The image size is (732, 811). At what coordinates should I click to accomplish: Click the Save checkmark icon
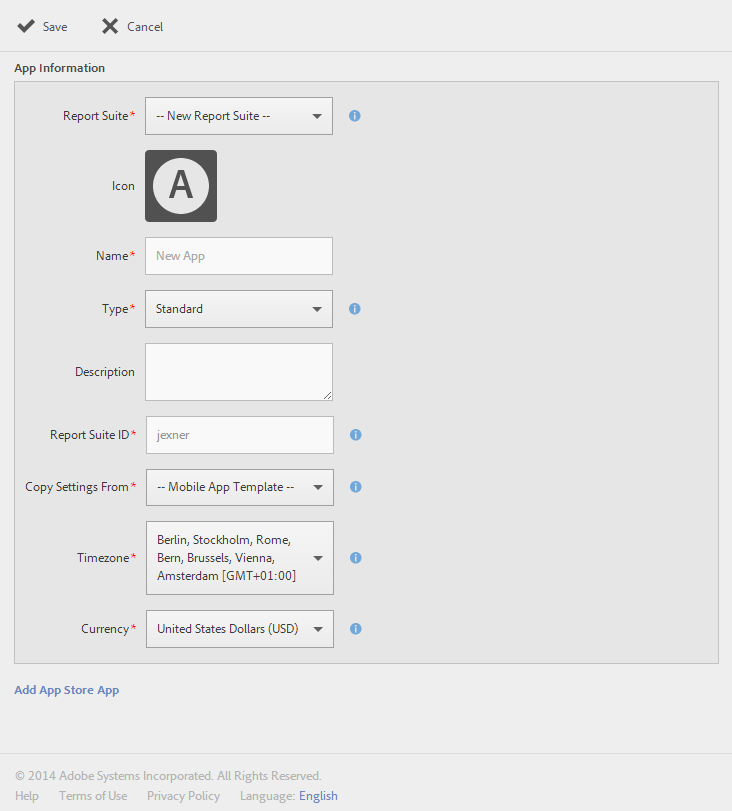(x=27, y=26)
